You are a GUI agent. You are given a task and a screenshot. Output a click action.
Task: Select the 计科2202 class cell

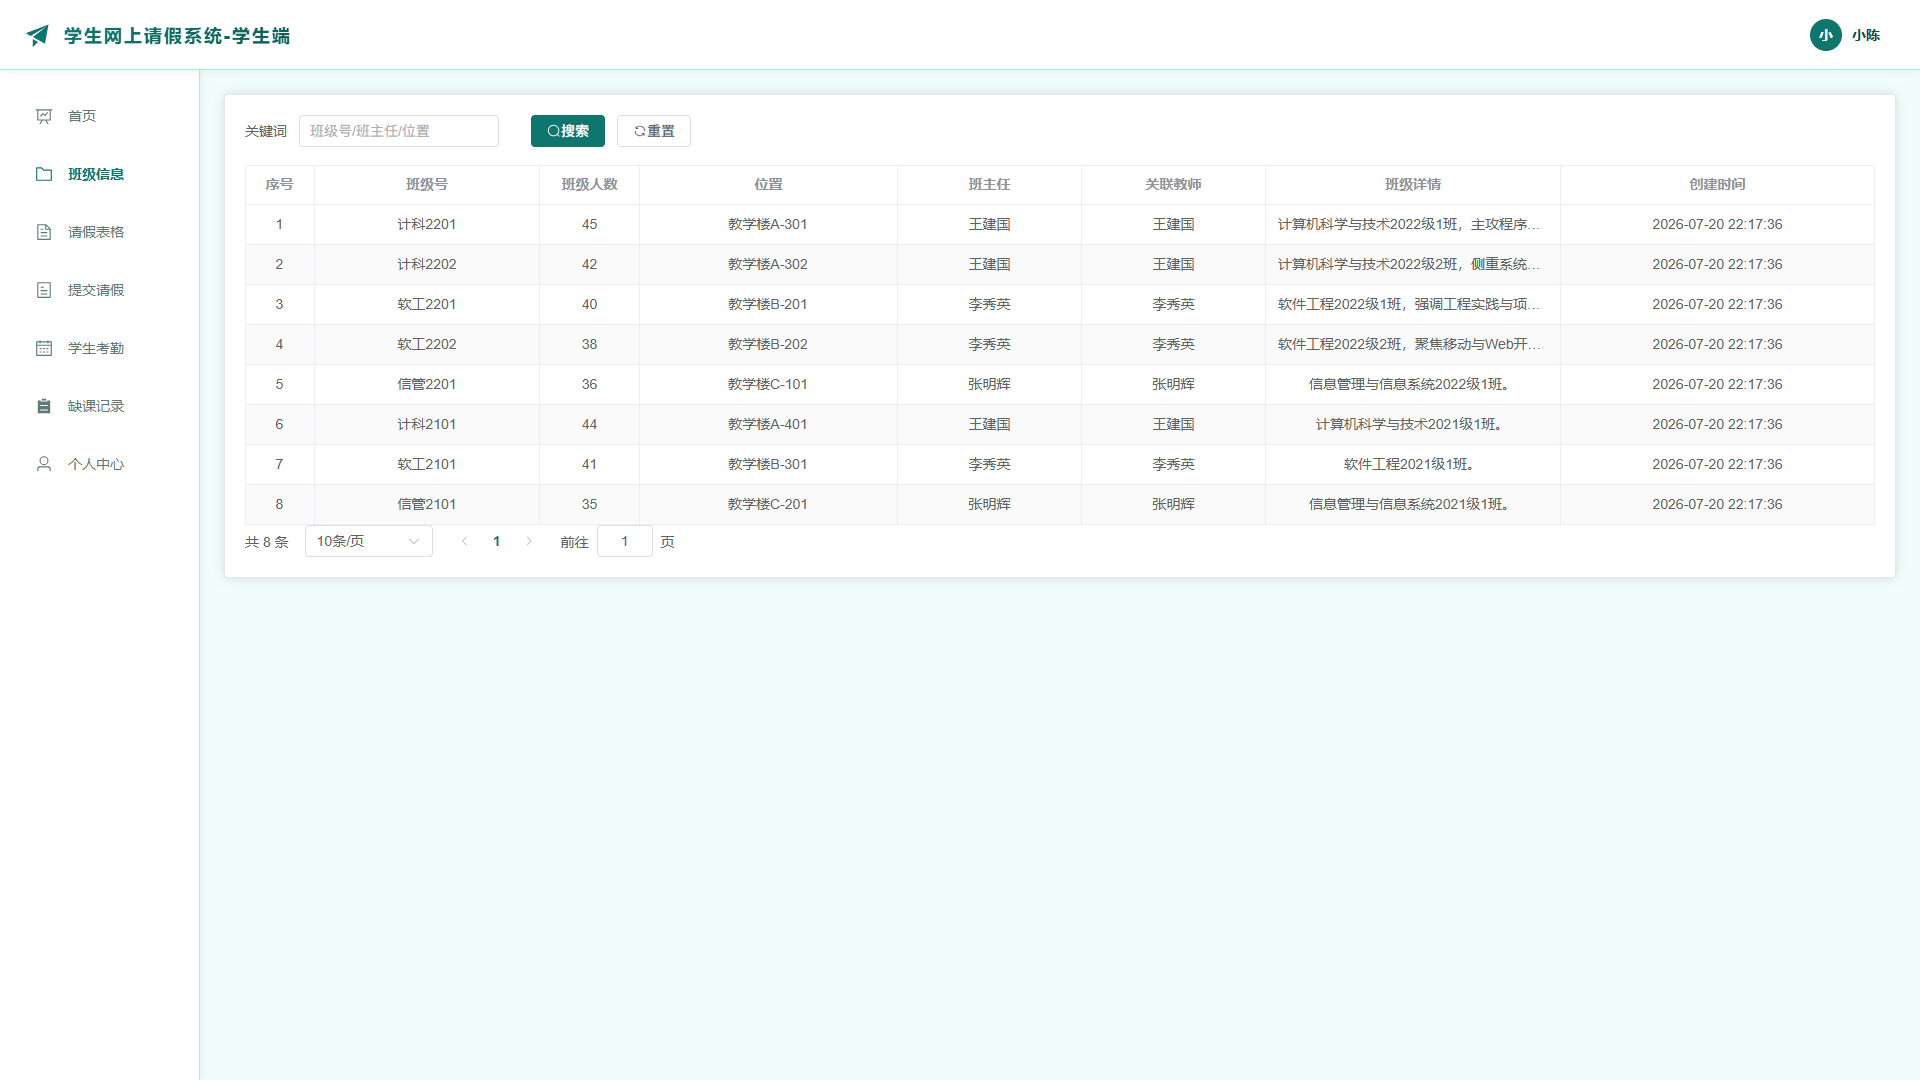pos(427,264)
